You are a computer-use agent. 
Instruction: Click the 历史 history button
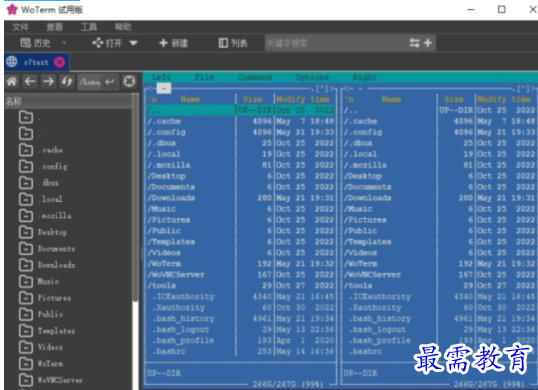tap(35, 43)
